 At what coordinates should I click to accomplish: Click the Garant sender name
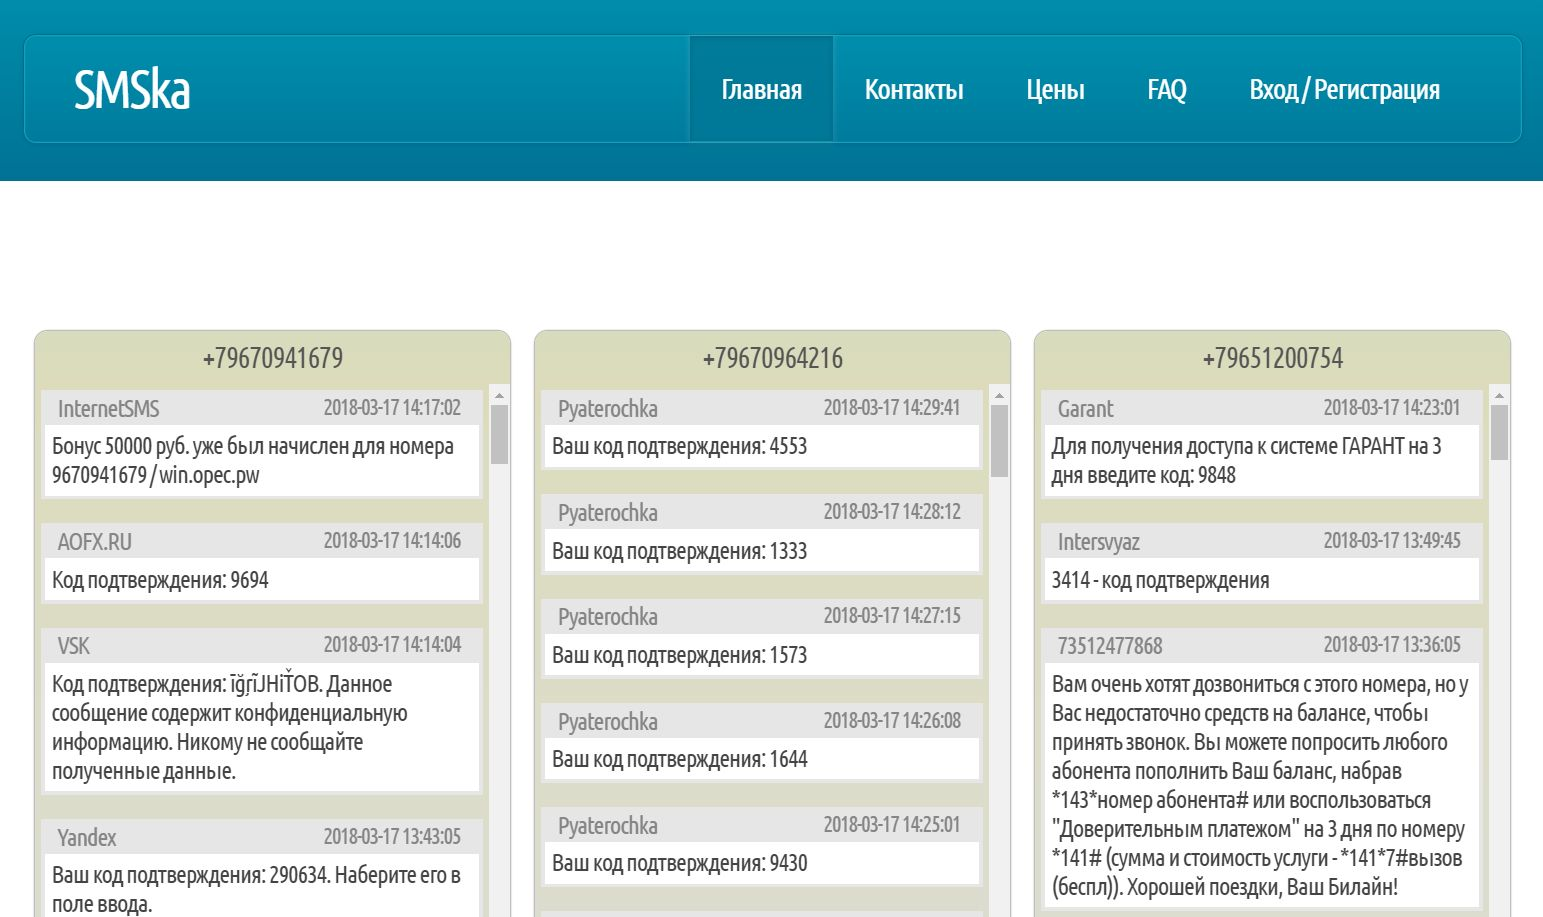(x=1085, y=409)
